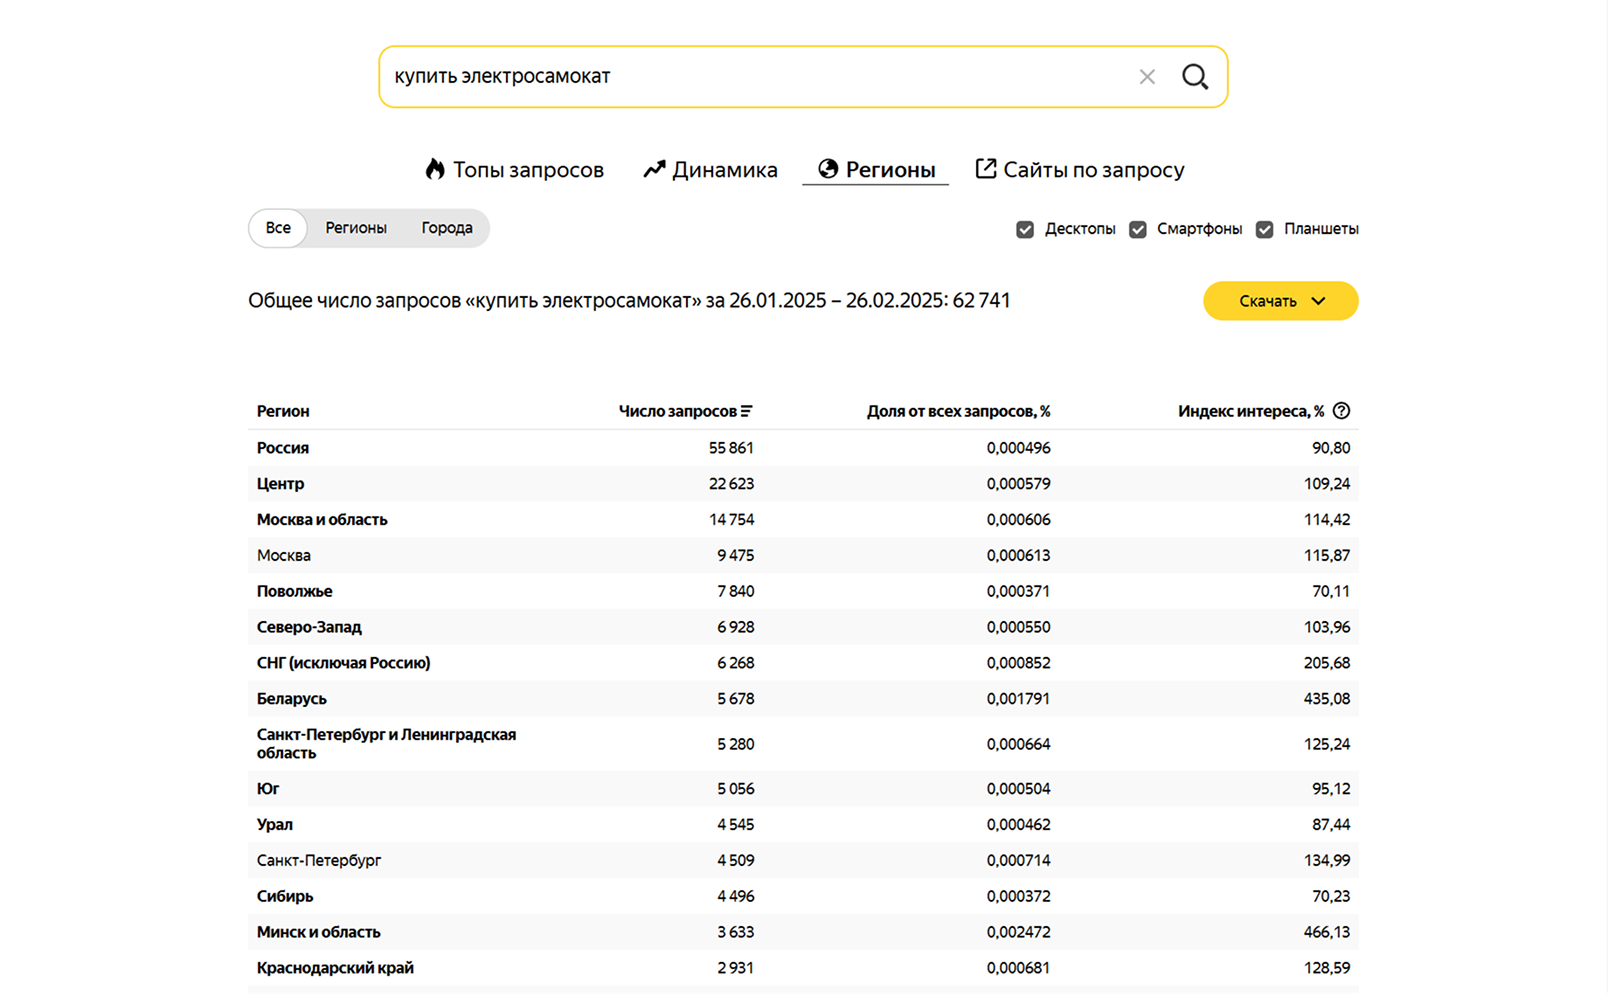Click the globe icon next to Регионы
Screen dimensions: 1608x1000
point(828,169)
